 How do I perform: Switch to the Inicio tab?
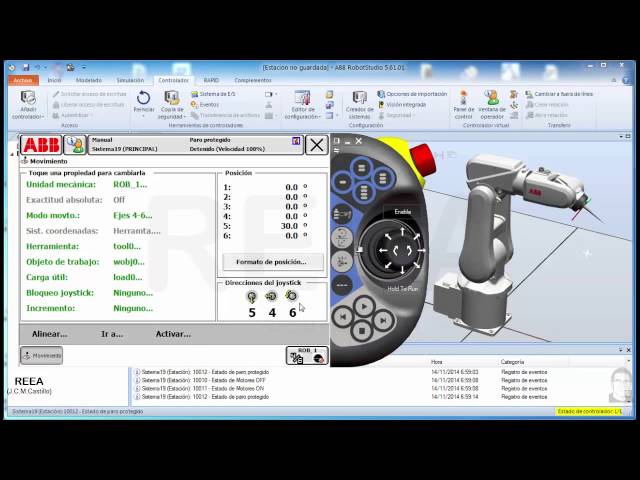coord(54,80)
